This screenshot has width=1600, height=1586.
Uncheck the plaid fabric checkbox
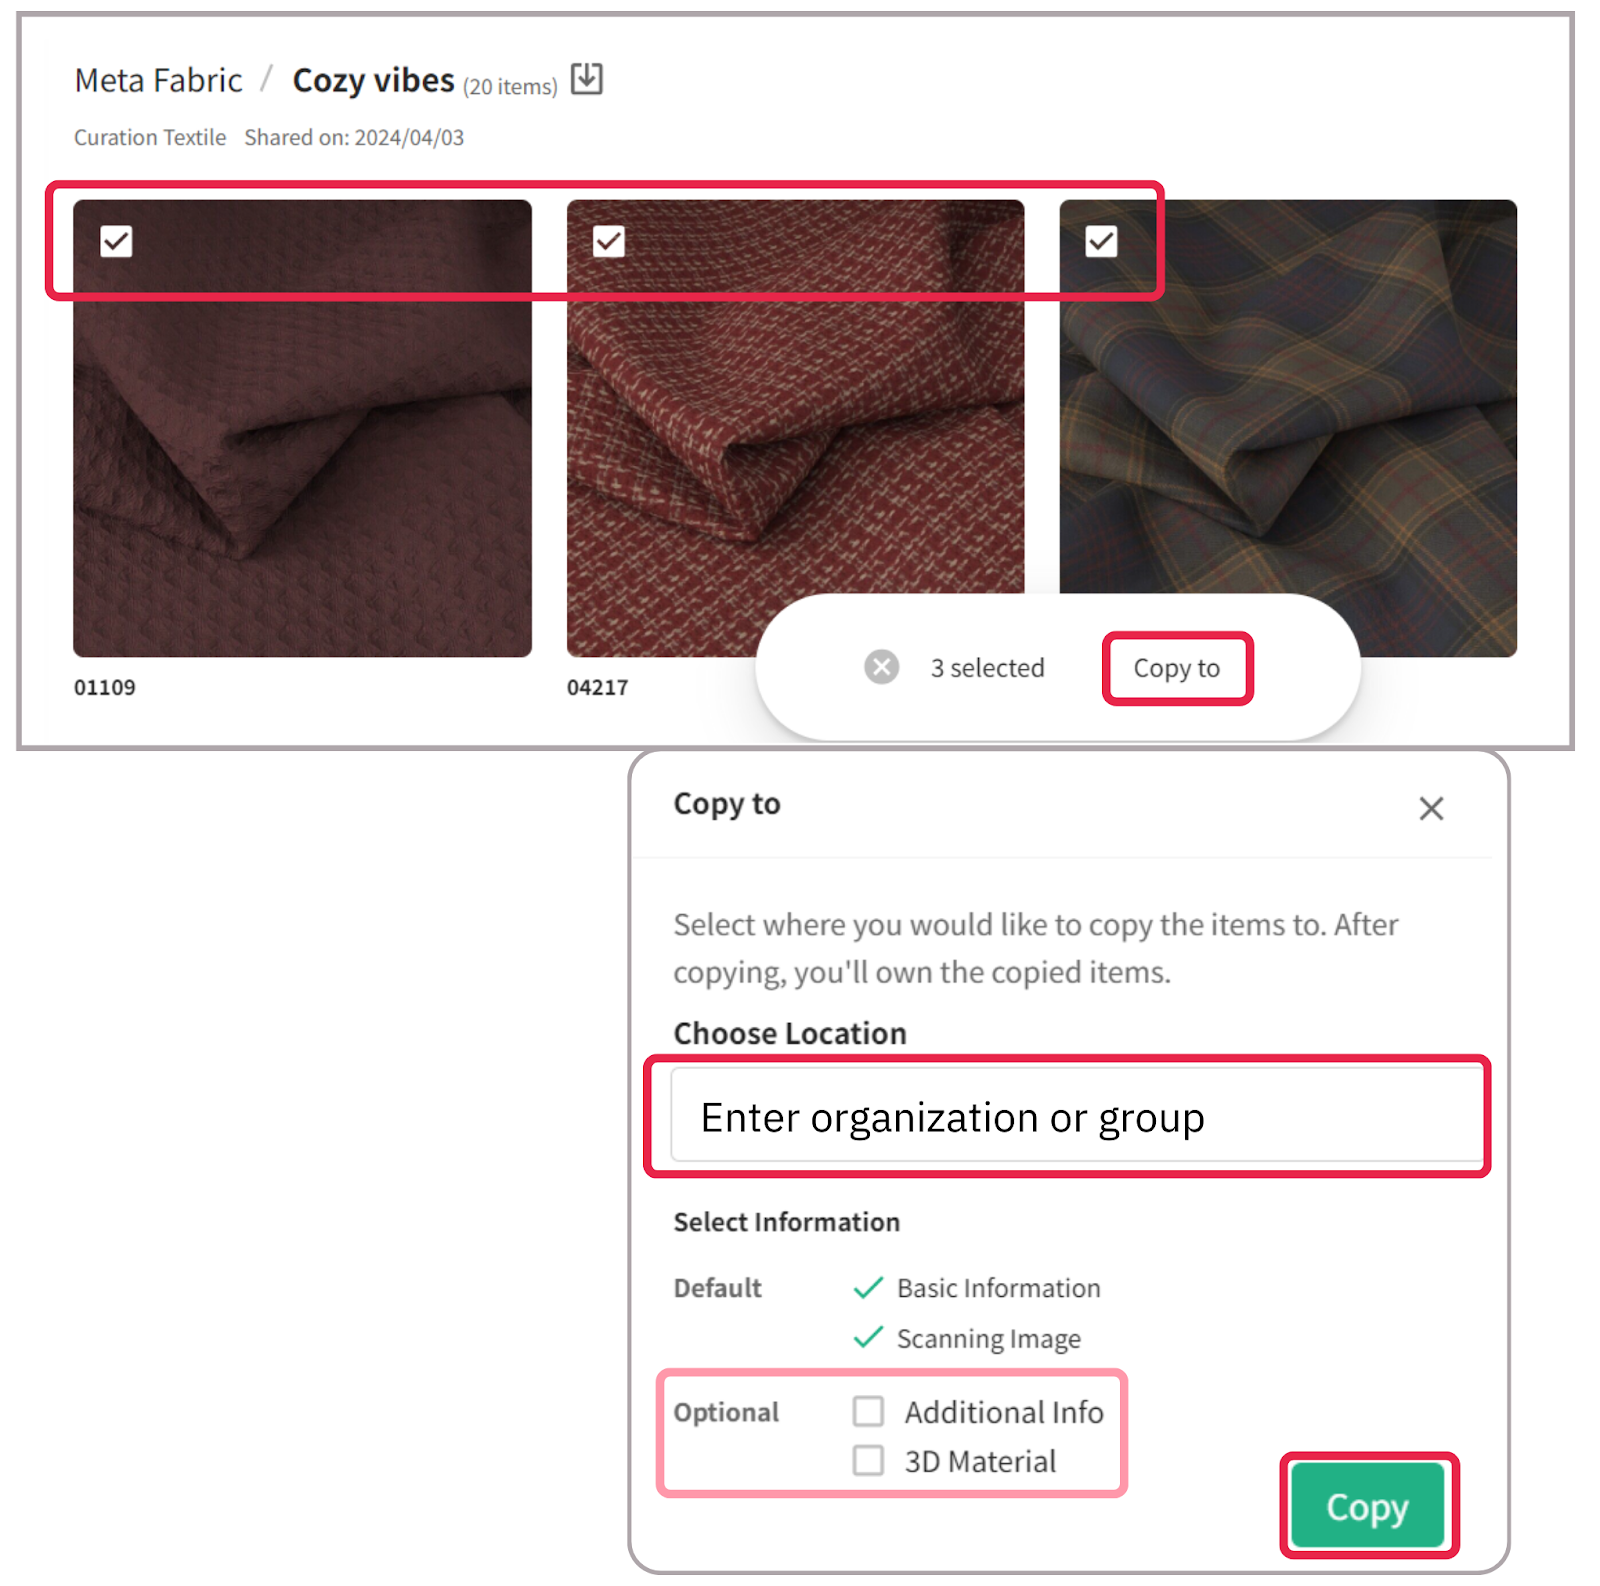click(1101, 241)
